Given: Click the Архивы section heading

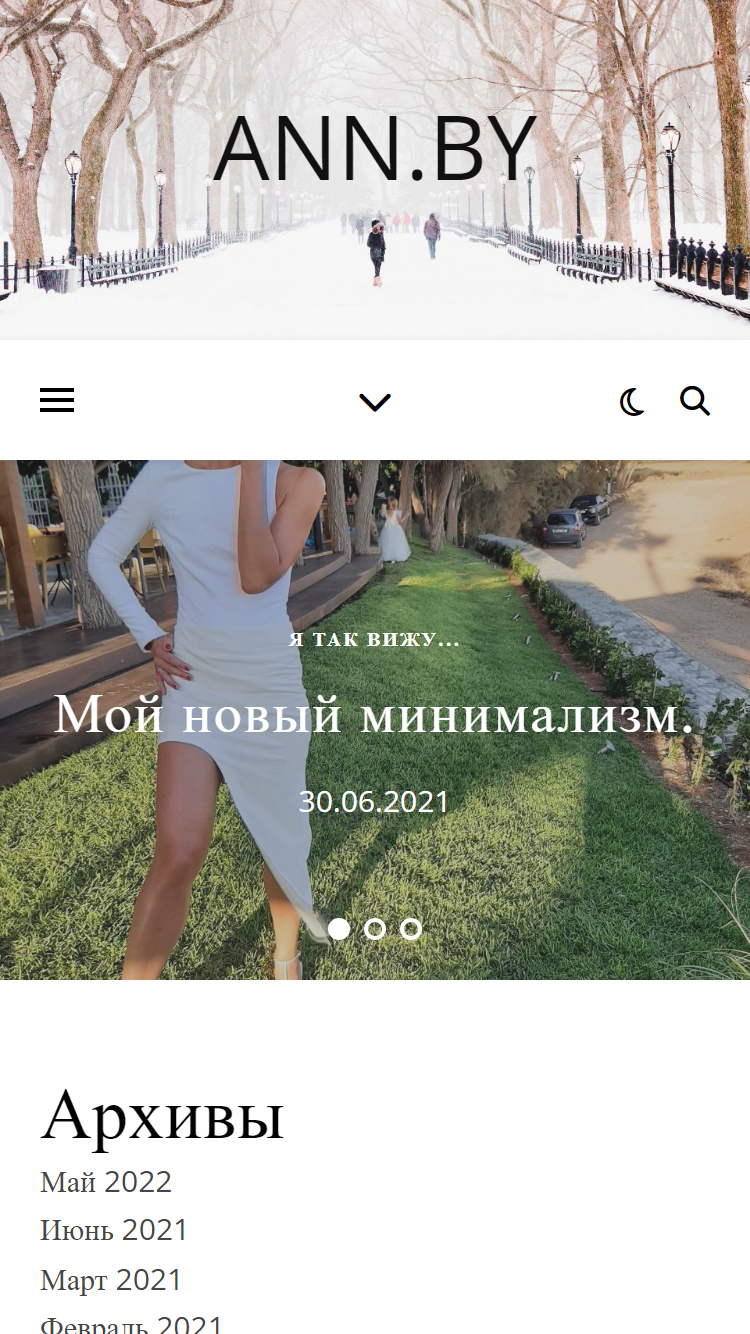Looking at the screenshot, I should (162, 1115).
